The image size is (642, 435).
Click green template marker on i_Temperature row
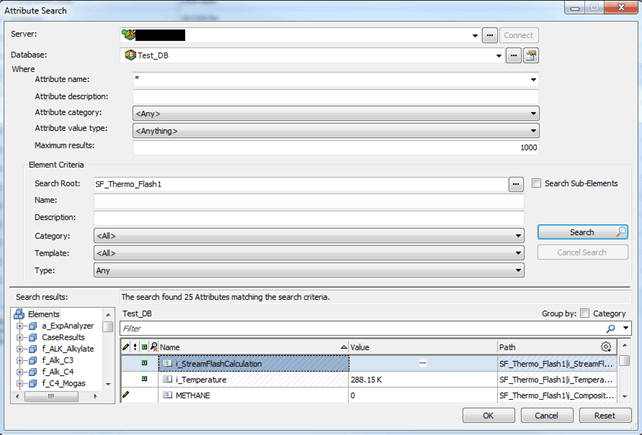pyautogui.click(x=144, y=379)
